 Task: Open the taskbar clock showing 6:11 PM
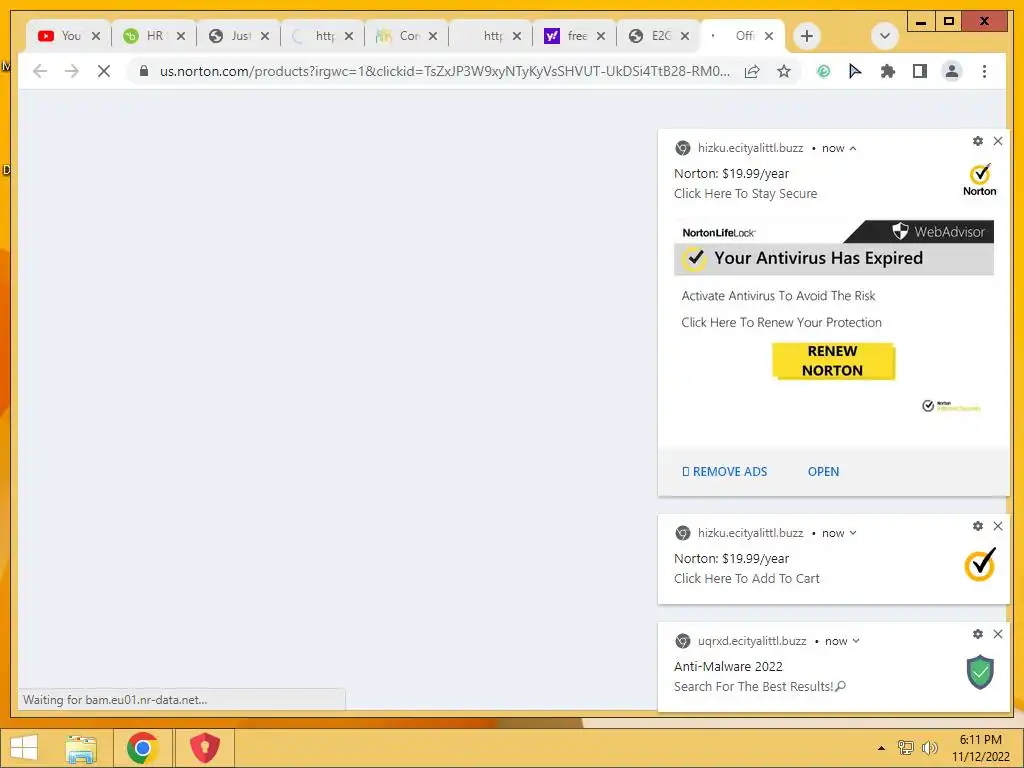980,748
